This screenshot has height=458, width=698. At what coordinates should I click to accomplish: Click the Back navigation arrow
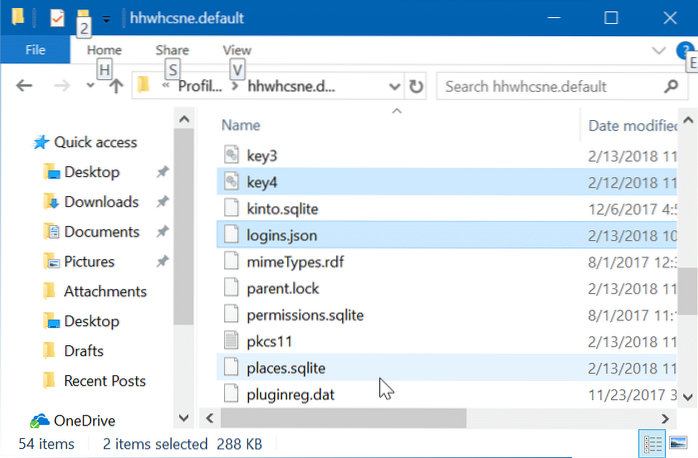point(24,86)
